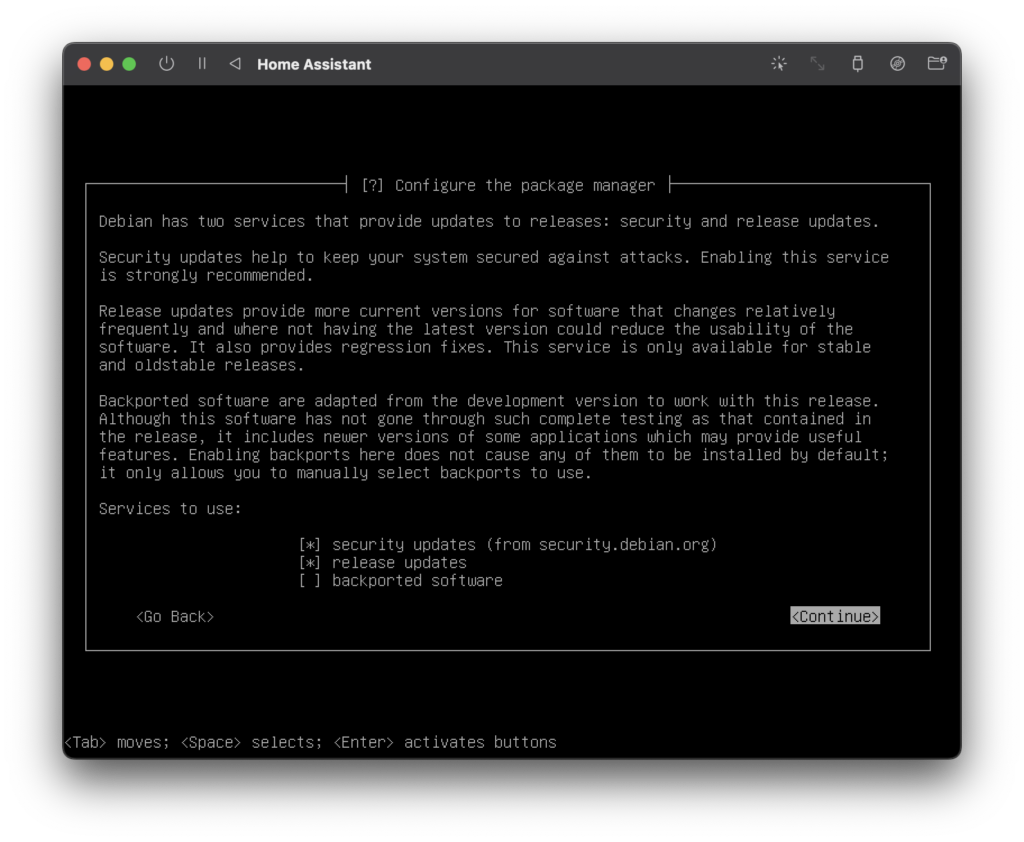Click the power icon in the VM toolbar

click(167, 63)
